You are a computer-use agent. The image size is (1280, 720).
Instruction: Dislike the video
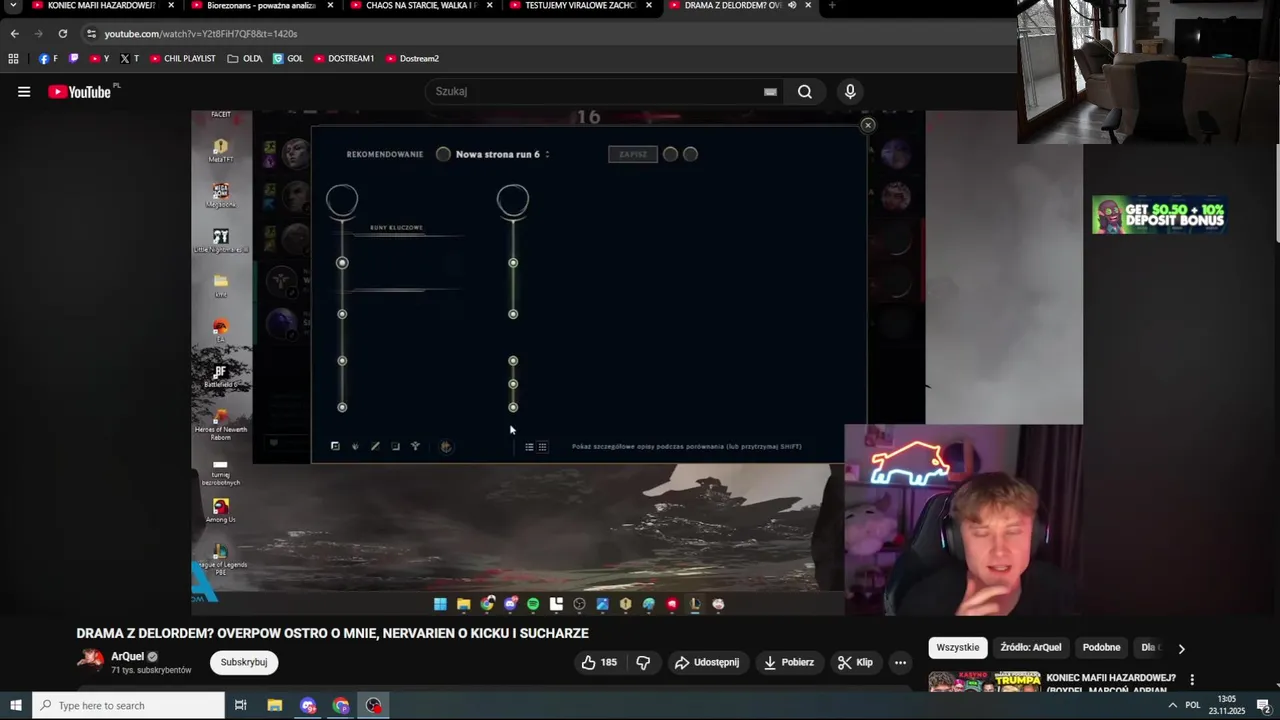point(643,662)
